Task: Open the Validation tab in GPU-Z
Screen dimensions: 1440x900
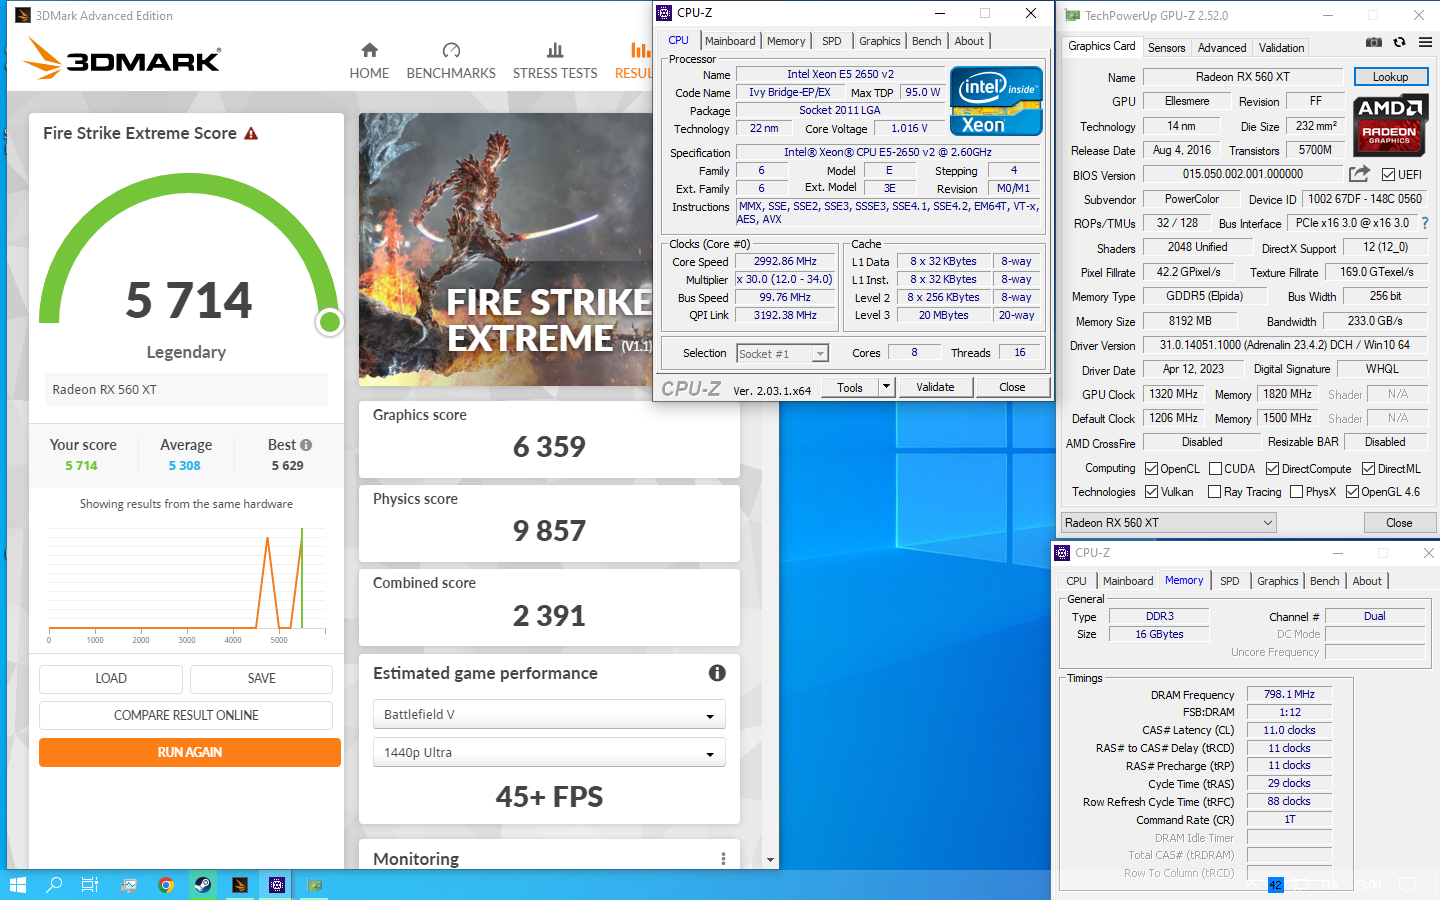Action: (1281, 48)
